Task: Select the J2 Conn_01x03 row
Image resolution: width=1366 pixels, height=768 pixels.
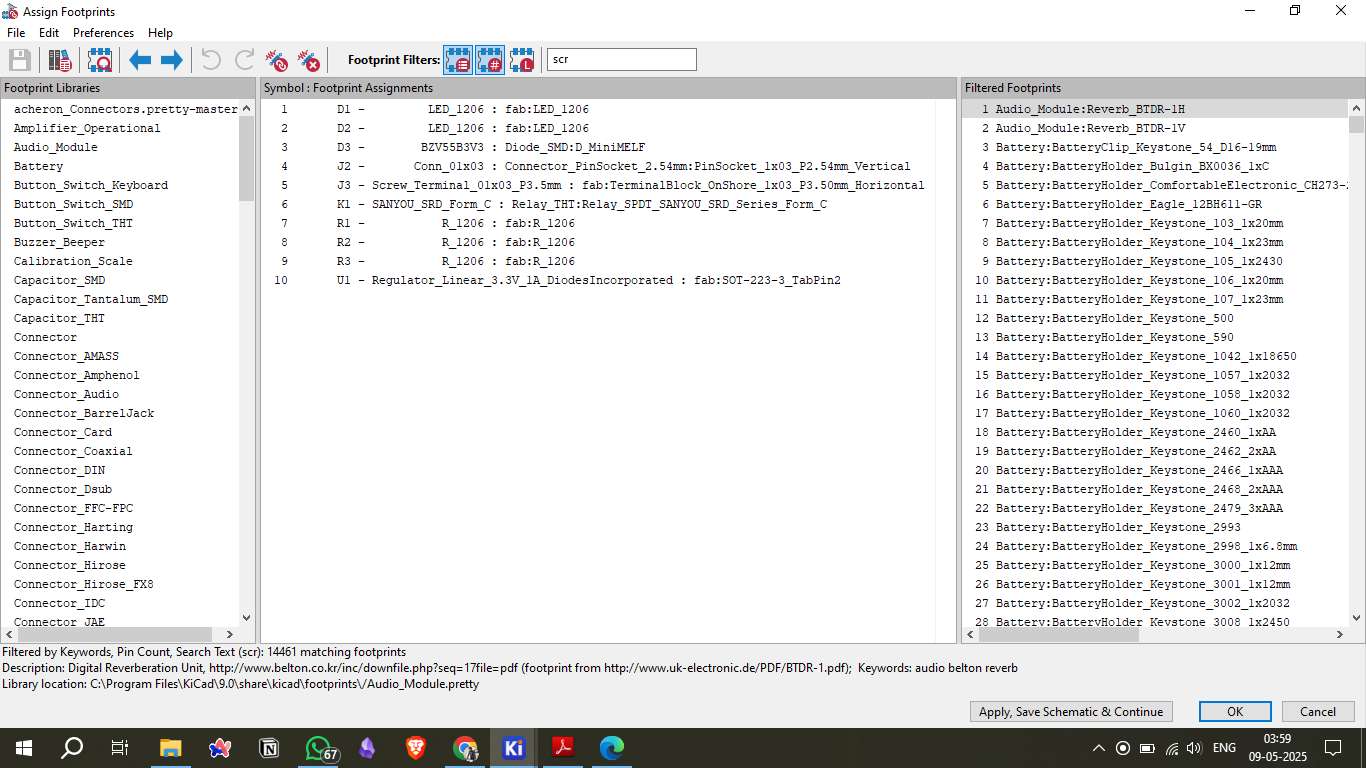Action: pyautogui.click(x=598, y=166)
